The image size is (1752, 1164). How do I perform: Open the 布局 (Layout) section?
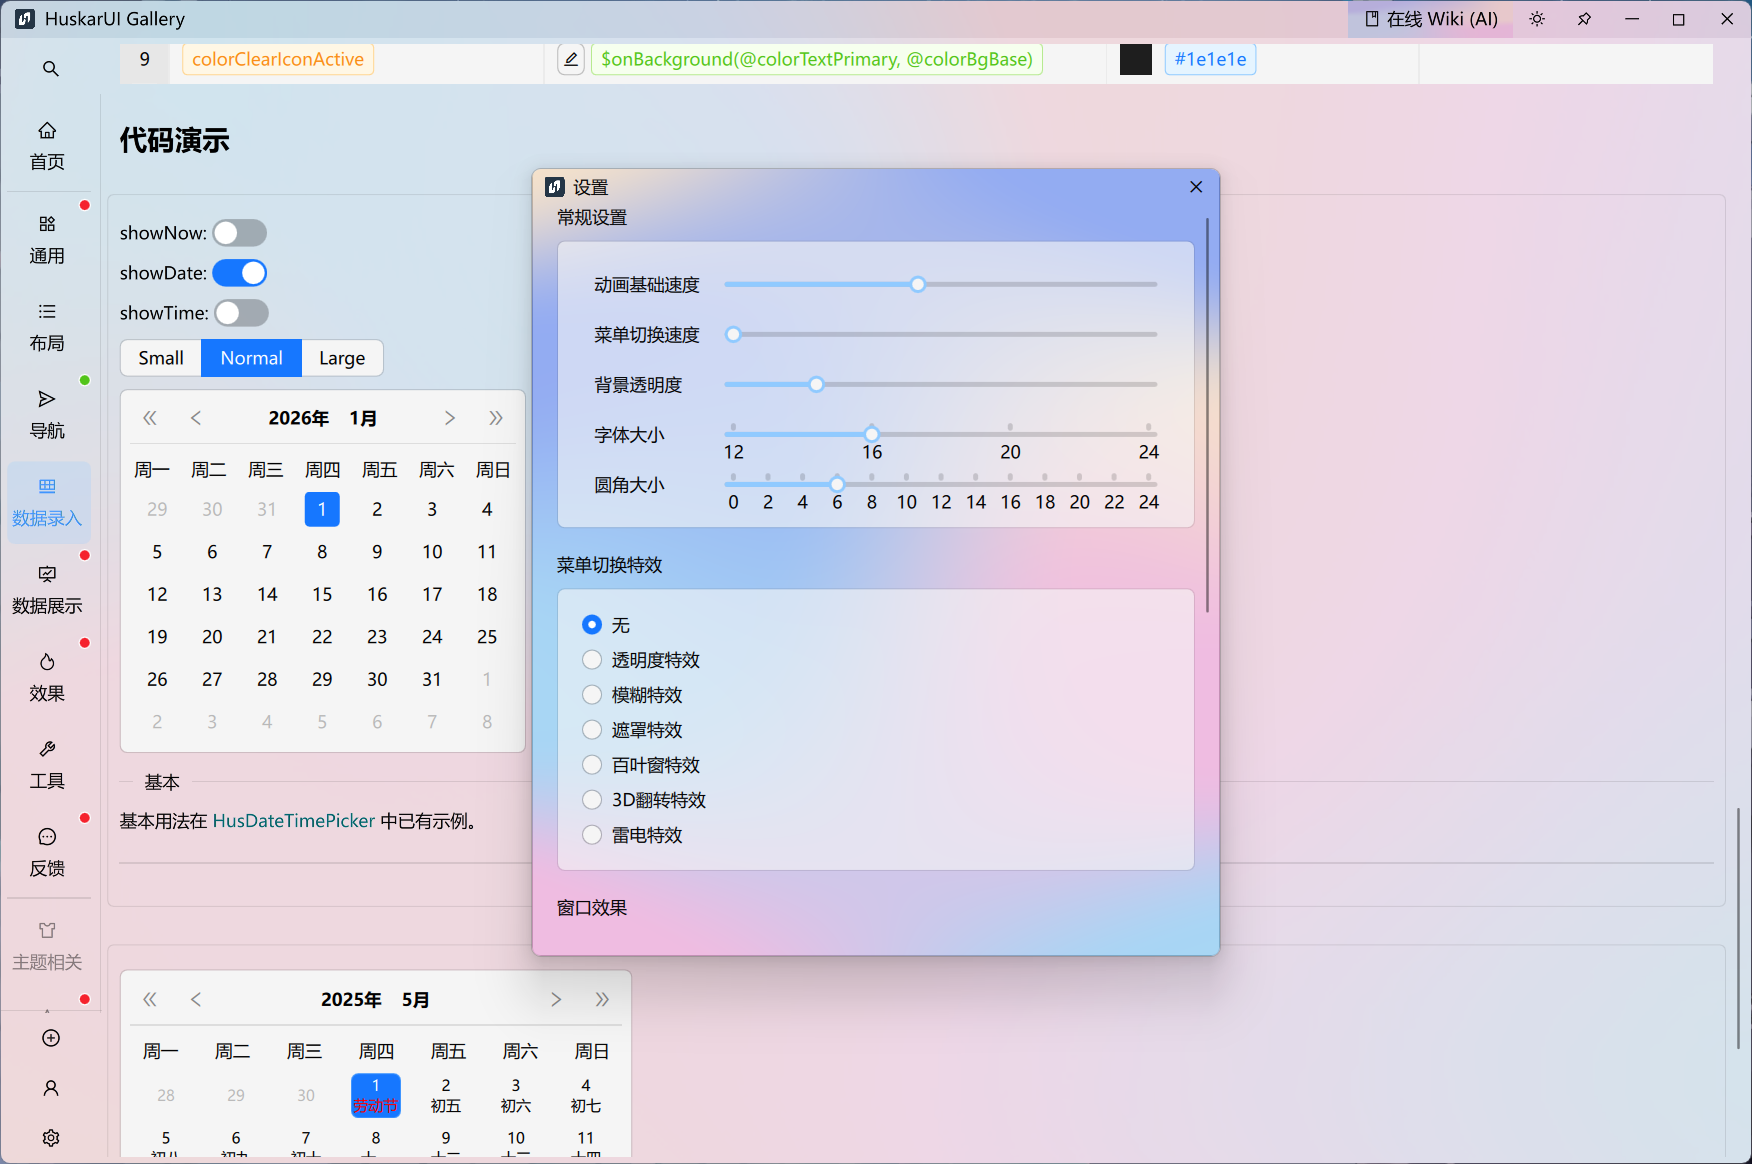click(x=47, y=326)
